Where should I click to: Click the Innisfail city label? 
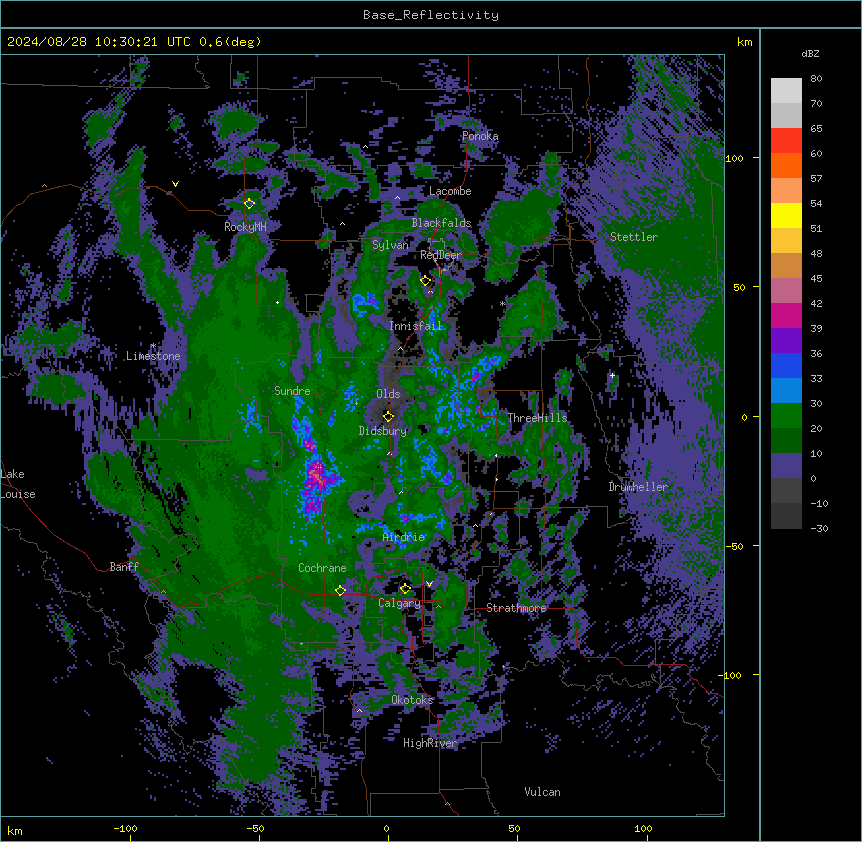click(416, 326)
